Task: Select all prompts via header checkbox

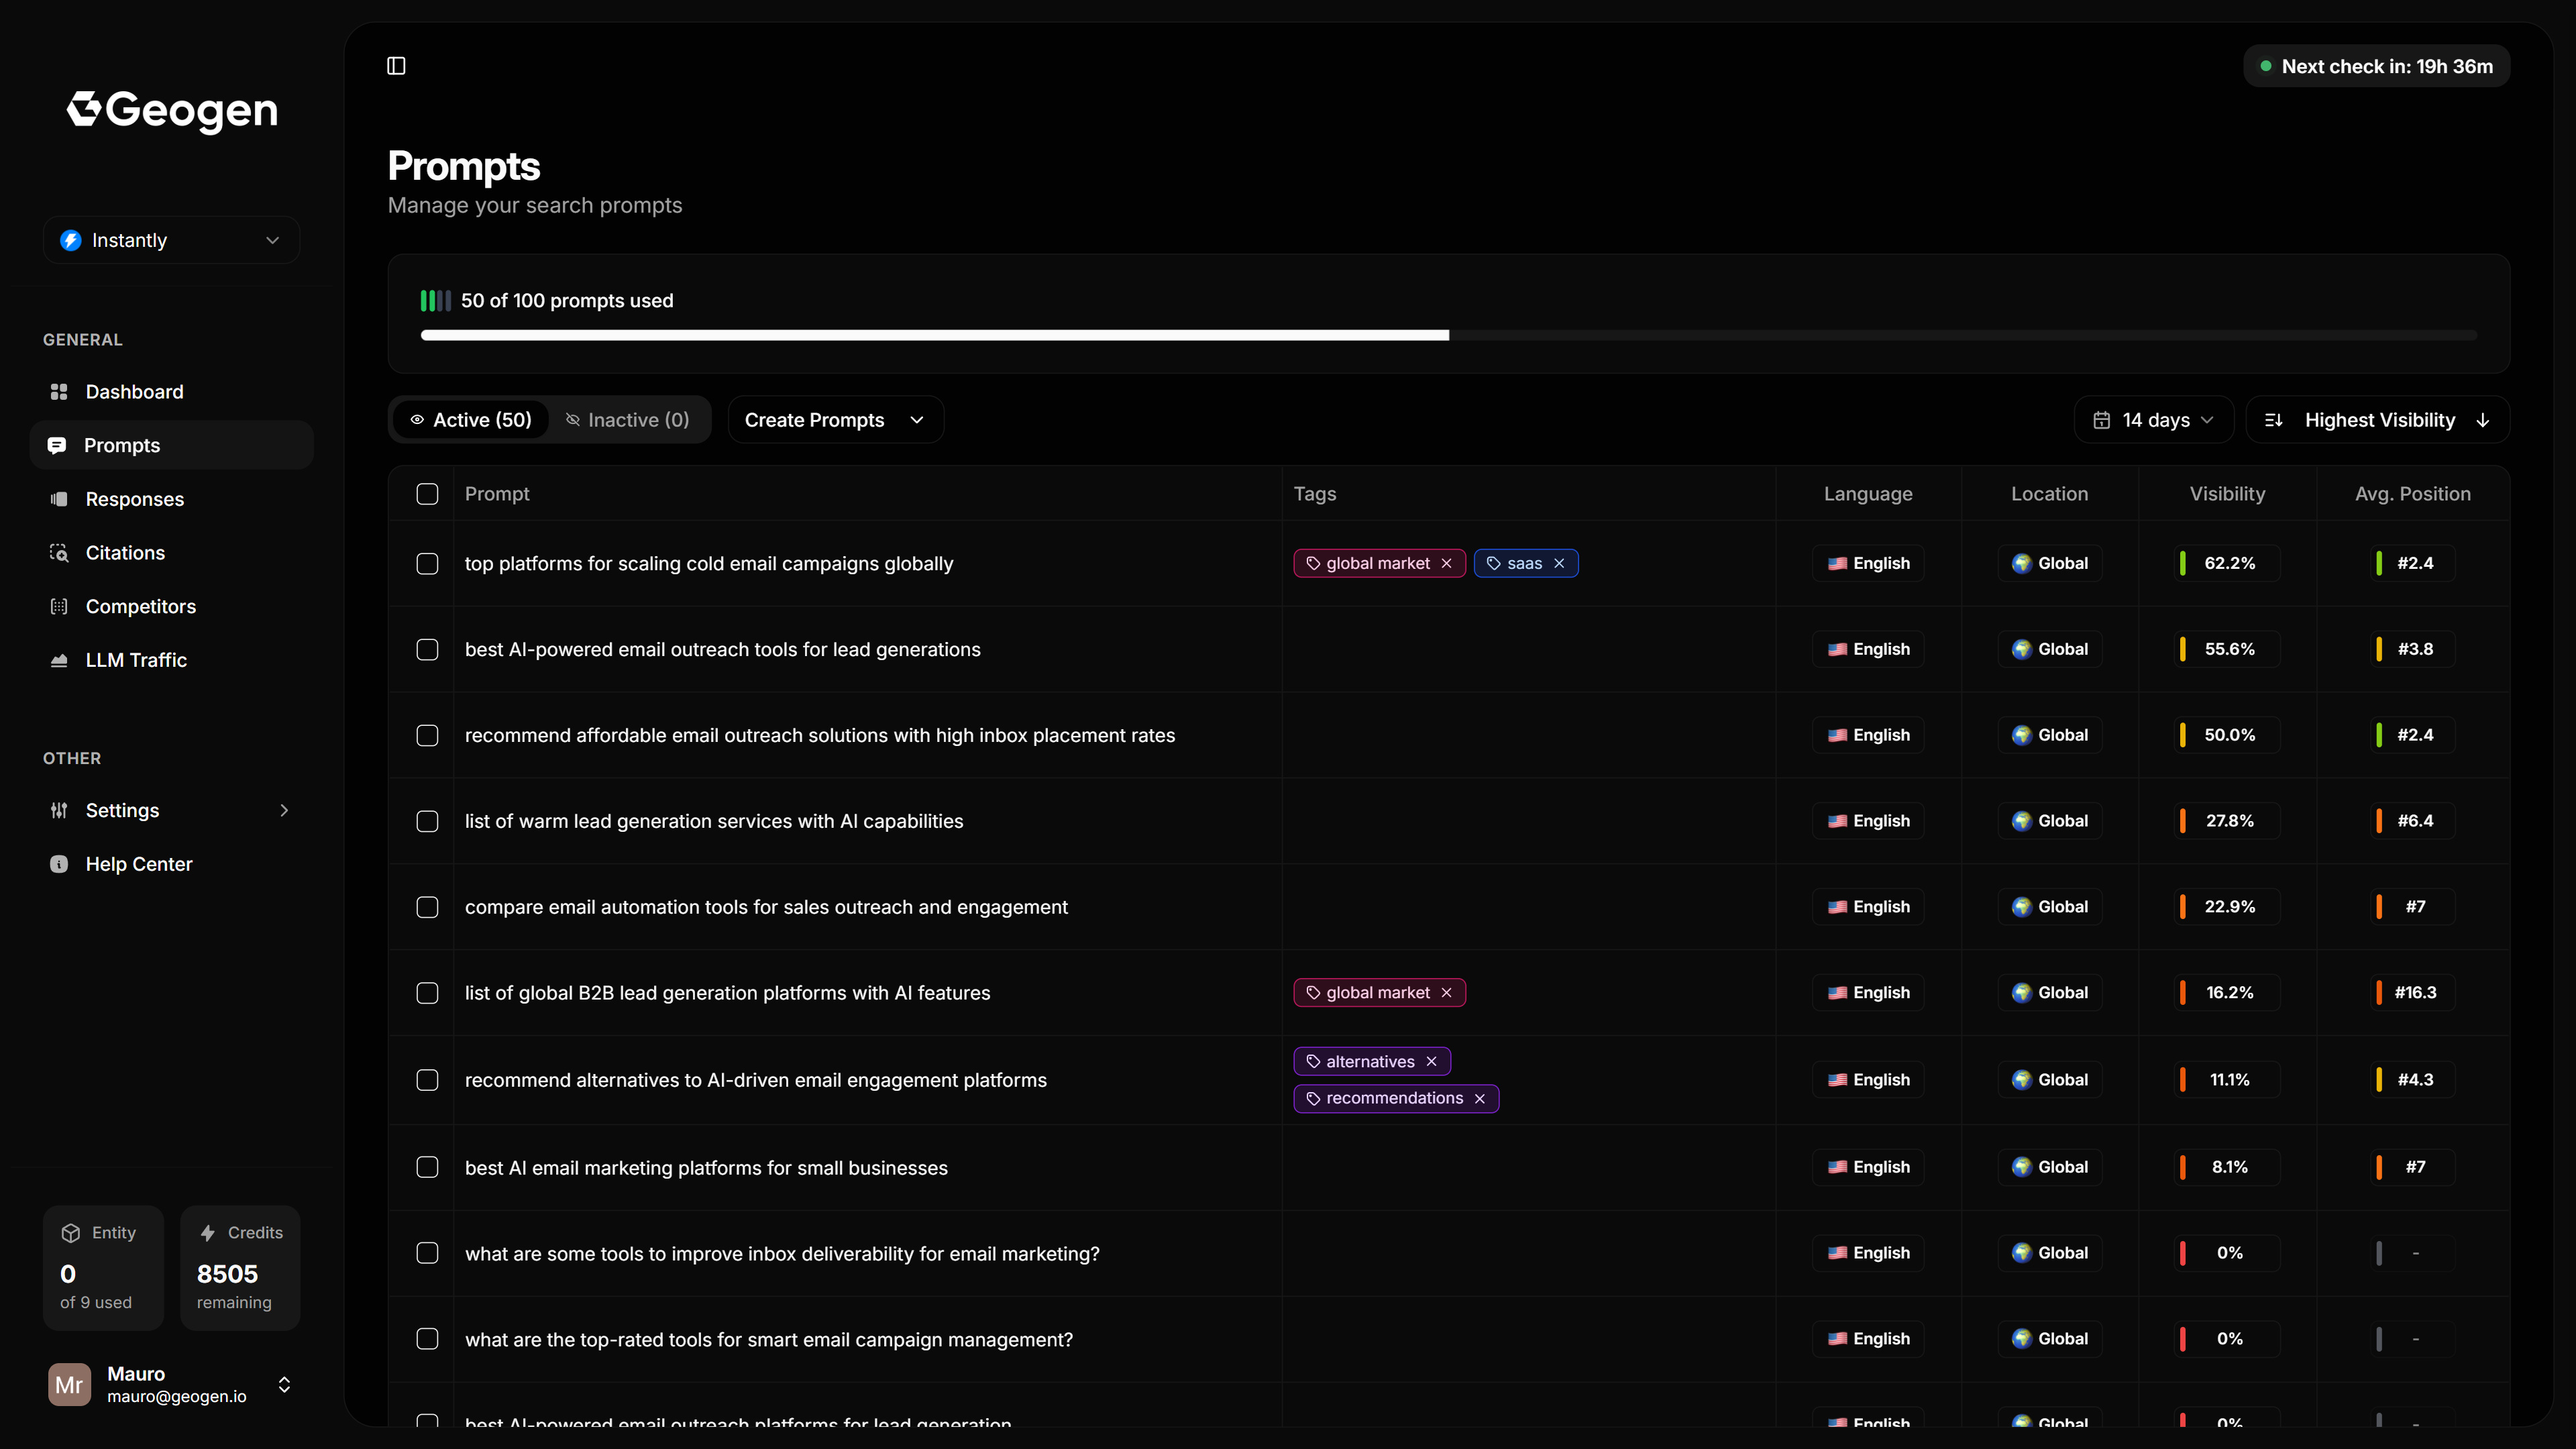Action: (427, 493)
